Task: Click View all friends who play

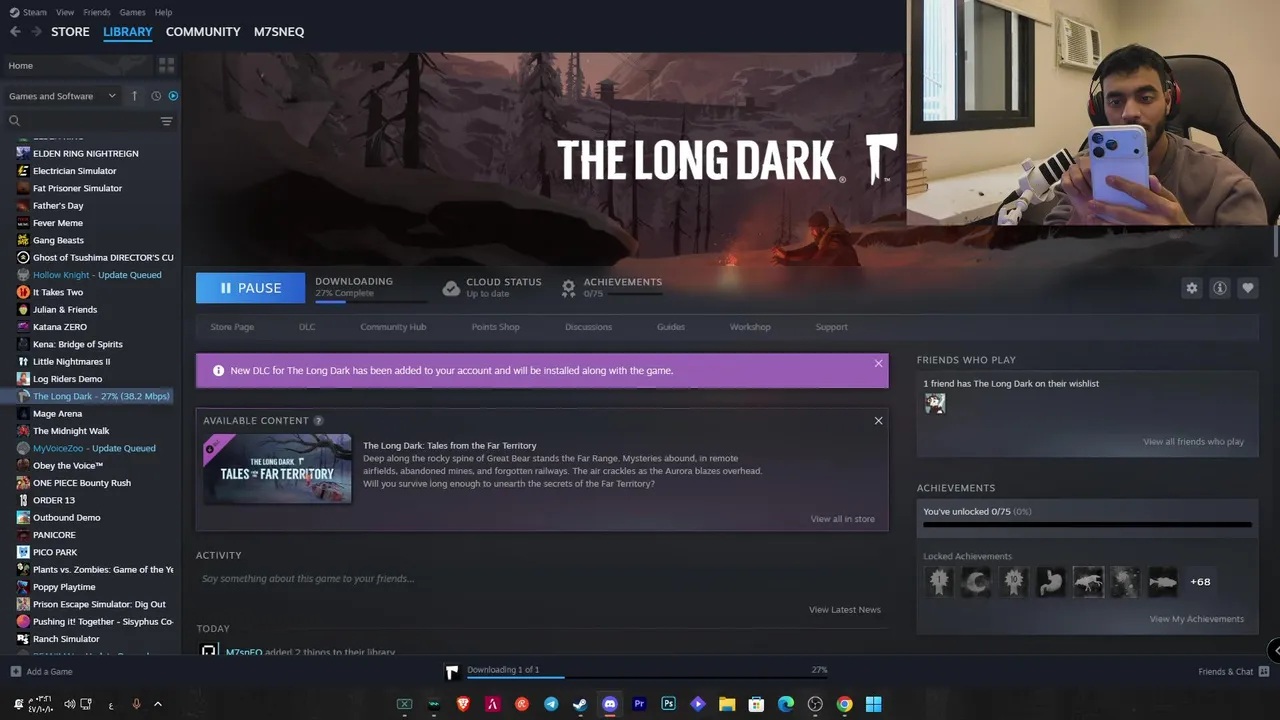Action: [1194, 442]
